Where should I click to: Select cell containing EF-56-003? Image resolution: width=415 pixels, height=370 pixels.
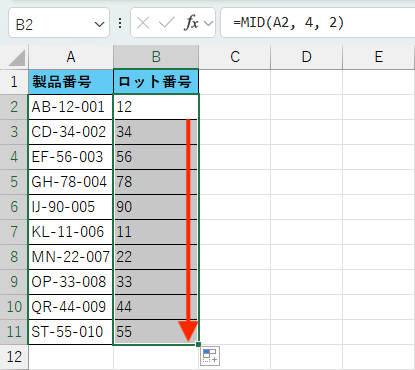click(x=71, y=157)
